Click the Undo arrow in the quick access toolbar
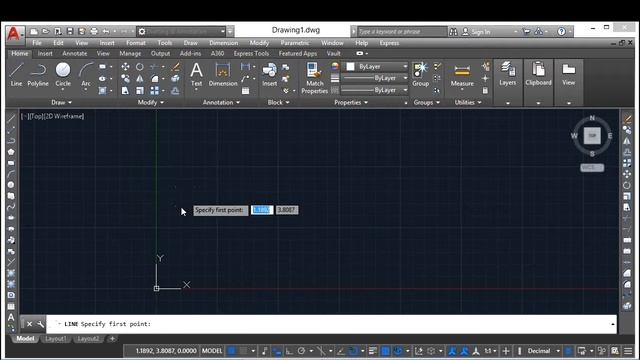The height and width of the screenshot is (360, 640). click(x=106, y=31)
